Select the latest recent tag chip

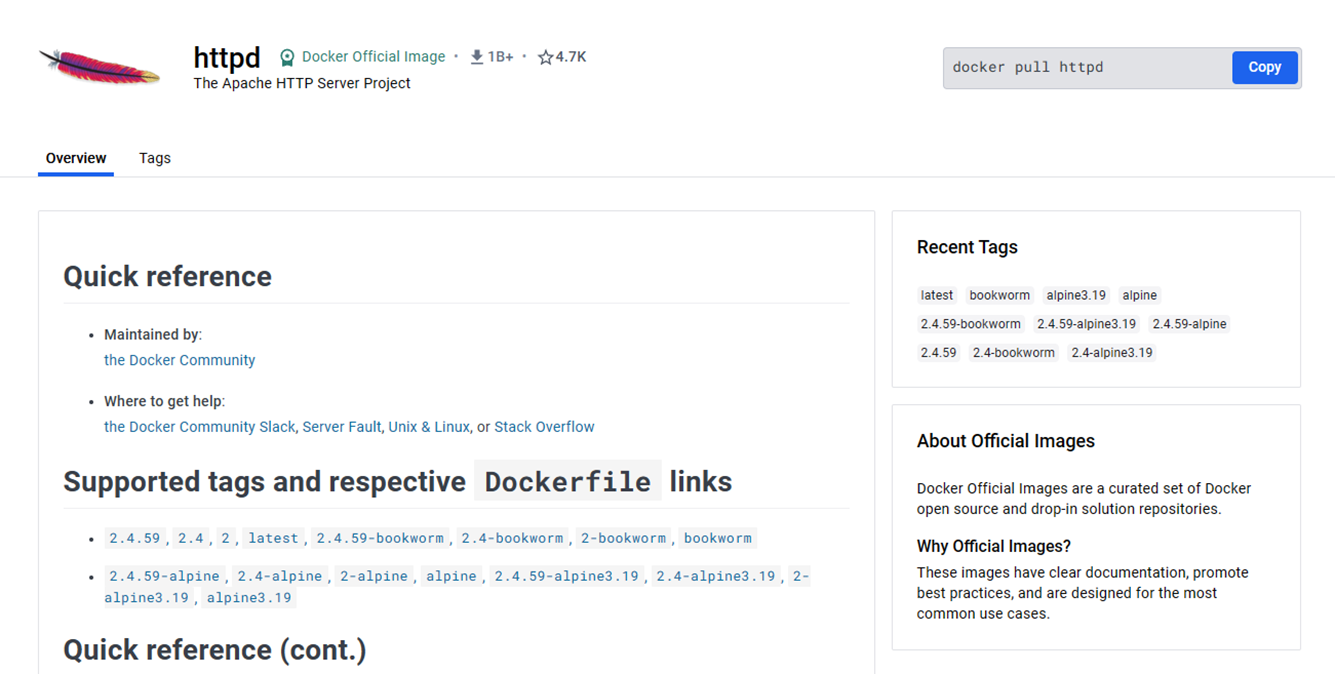(936, 295)
